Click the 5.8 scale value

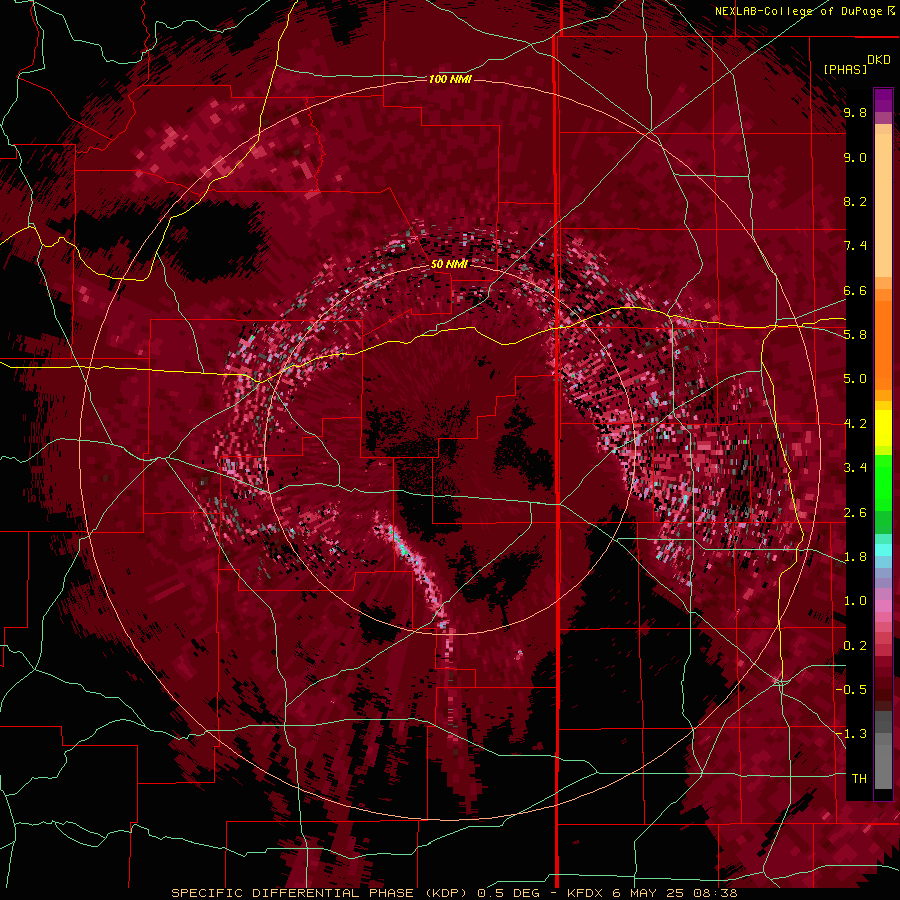click(855, 335)
